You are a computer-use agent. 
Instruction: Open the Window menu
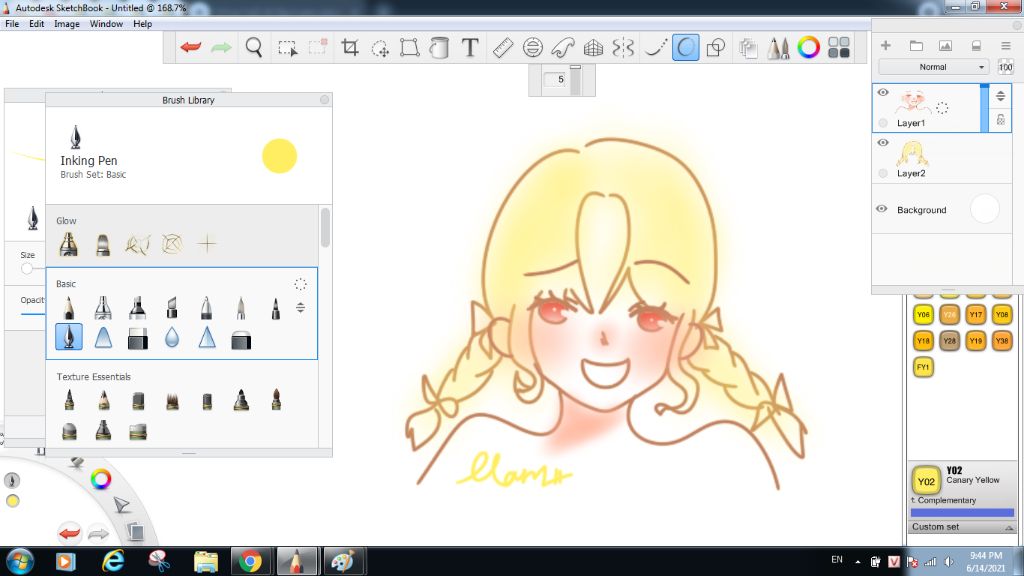pos(106,24)
